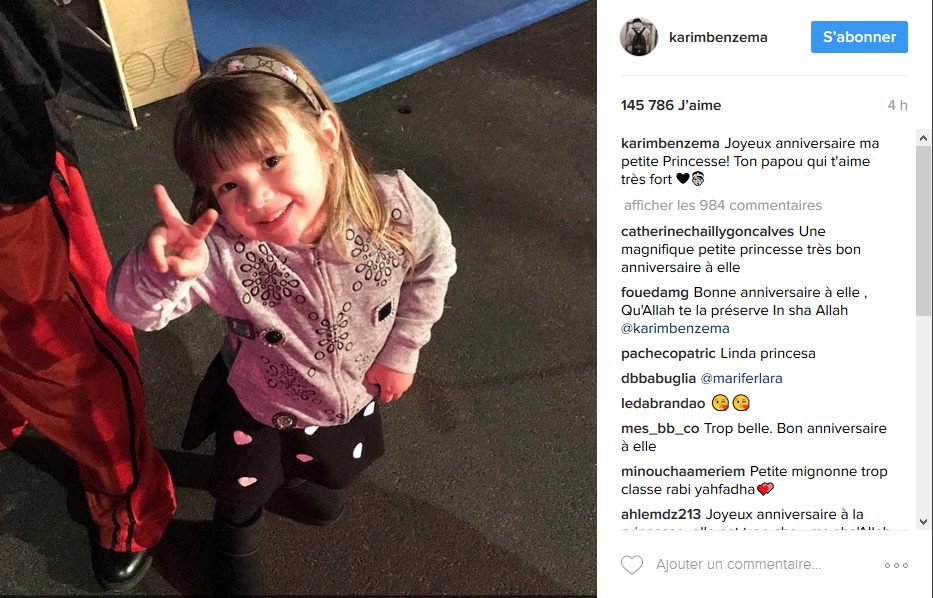The image size is (933, 598).
Task: Open karimbenzema username in header
Action: pyautogui.click(x=718, y=37)
